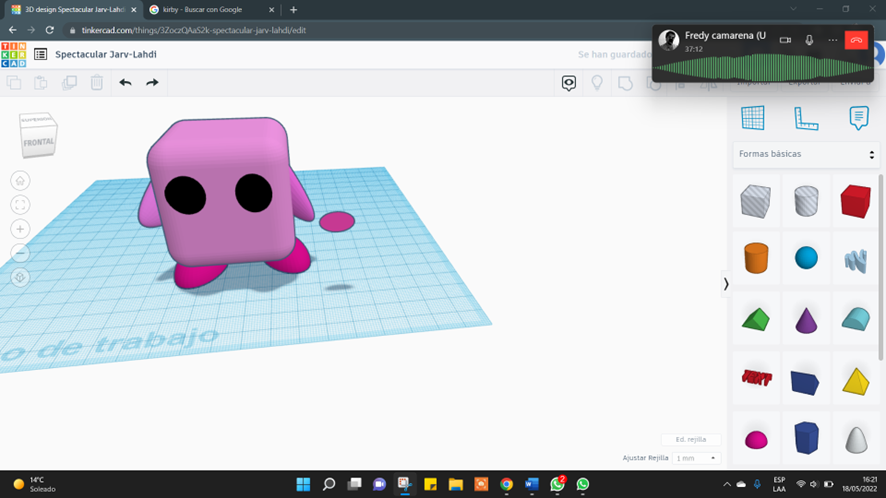Viewport: 886px width, 498px height.
Task: Open the Ajustar Rejilla 1 mm dropdown
Action: [696, 458]
